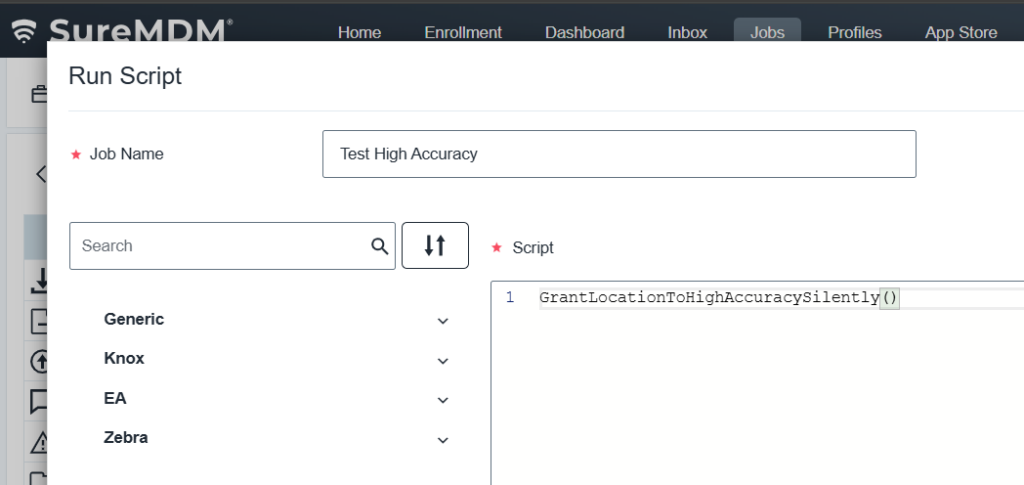Click the upload circle icon in sidebar
This screenshot has width=1024, height=485.
pyautogui.click(x=40, y=361)
